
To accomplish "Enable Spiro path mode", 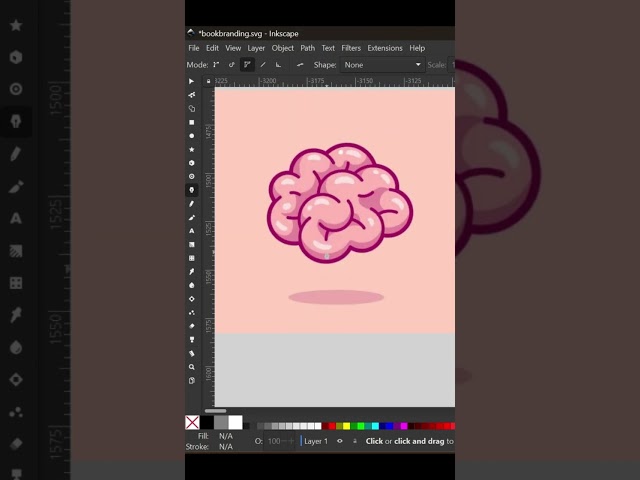I will (x=231, y=64).
